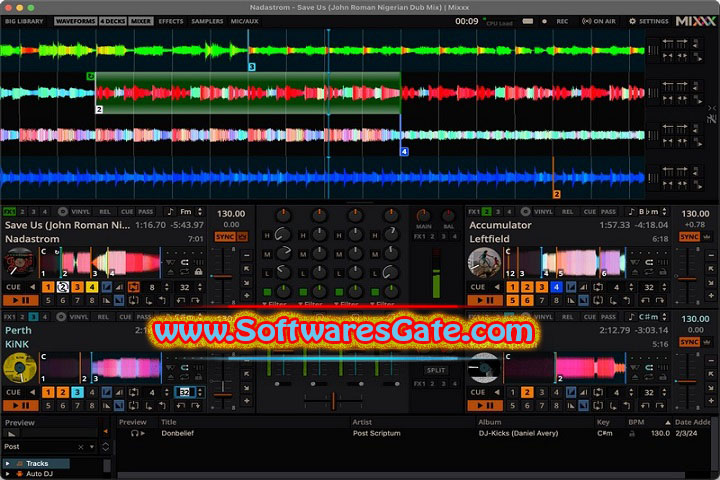Eject the track from Save Us deck

(x=170, y=272)
